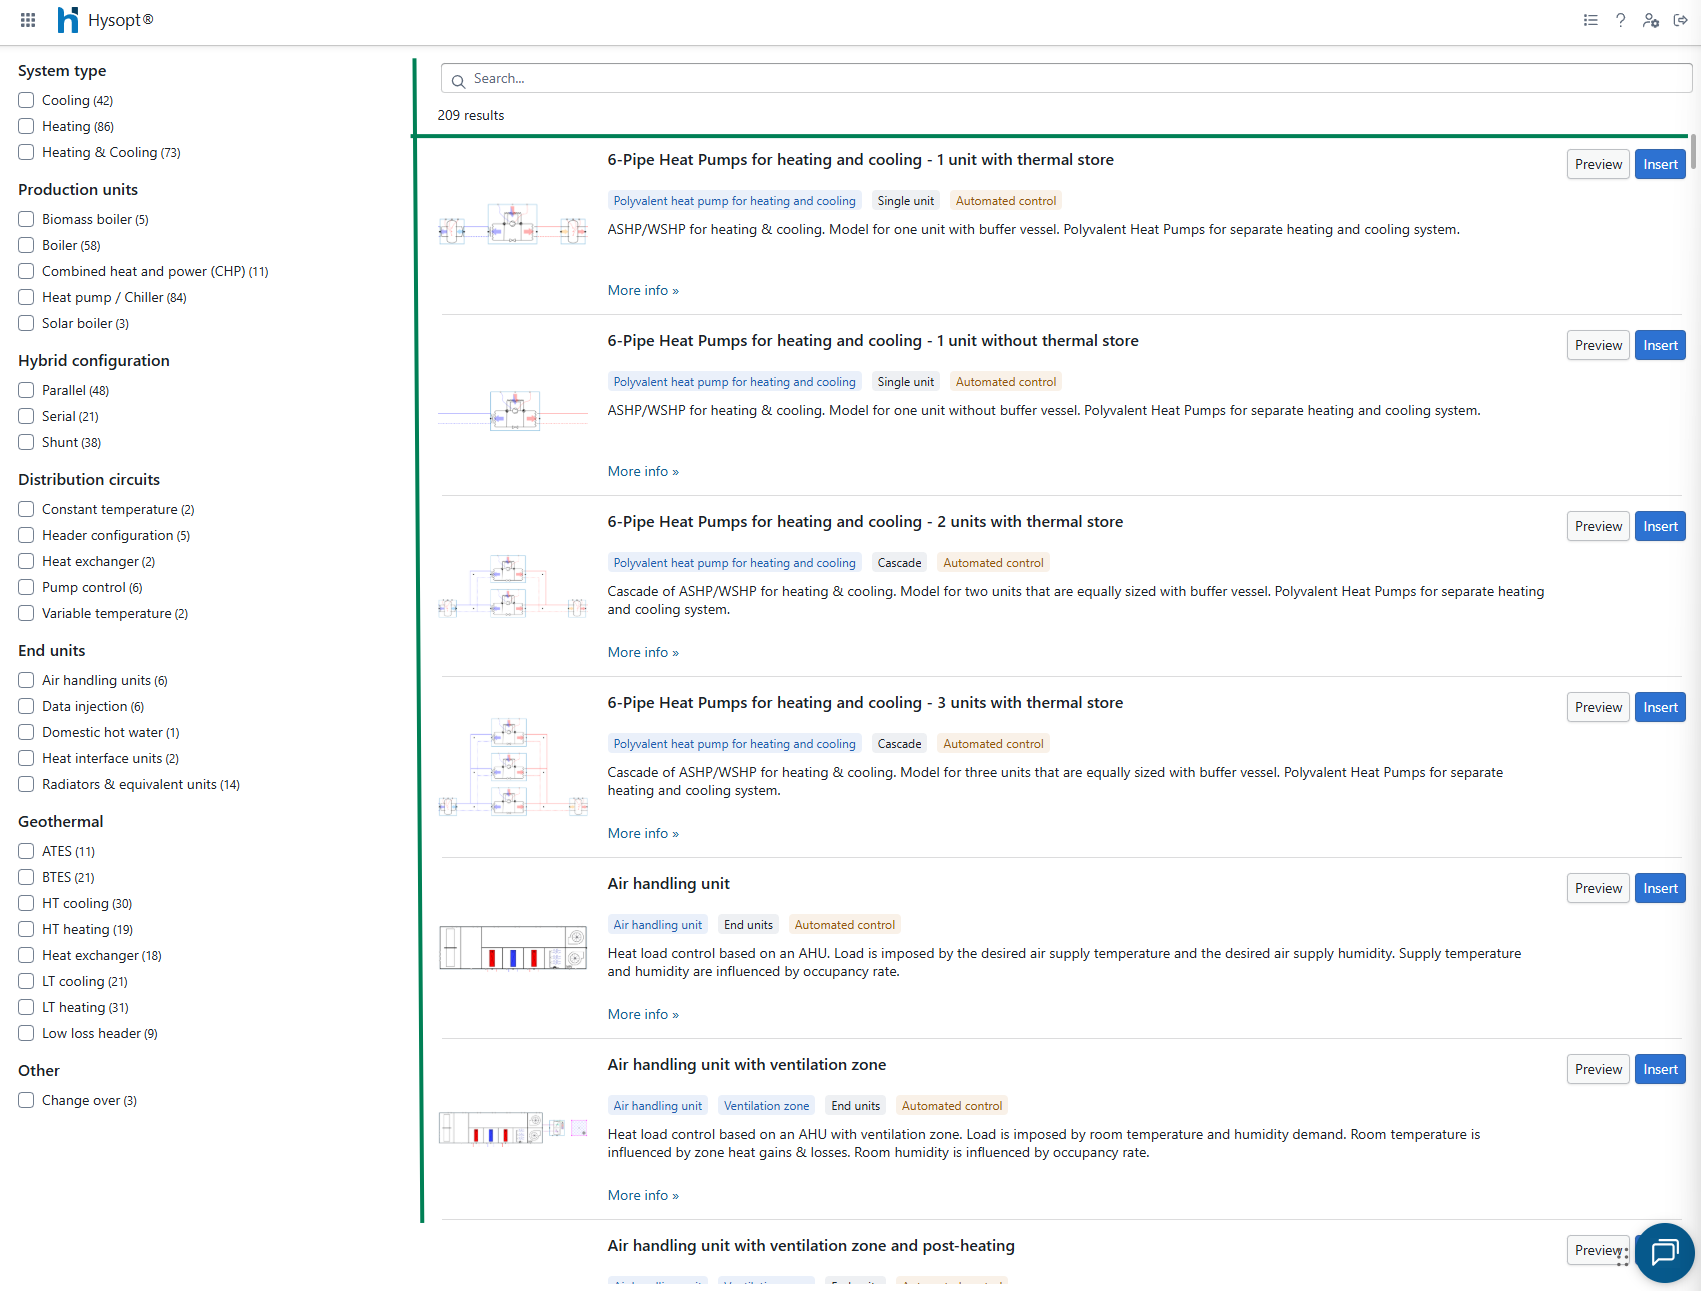
Task: Enable Radiators & equivalent units filter
Action: tap(26, 784)
